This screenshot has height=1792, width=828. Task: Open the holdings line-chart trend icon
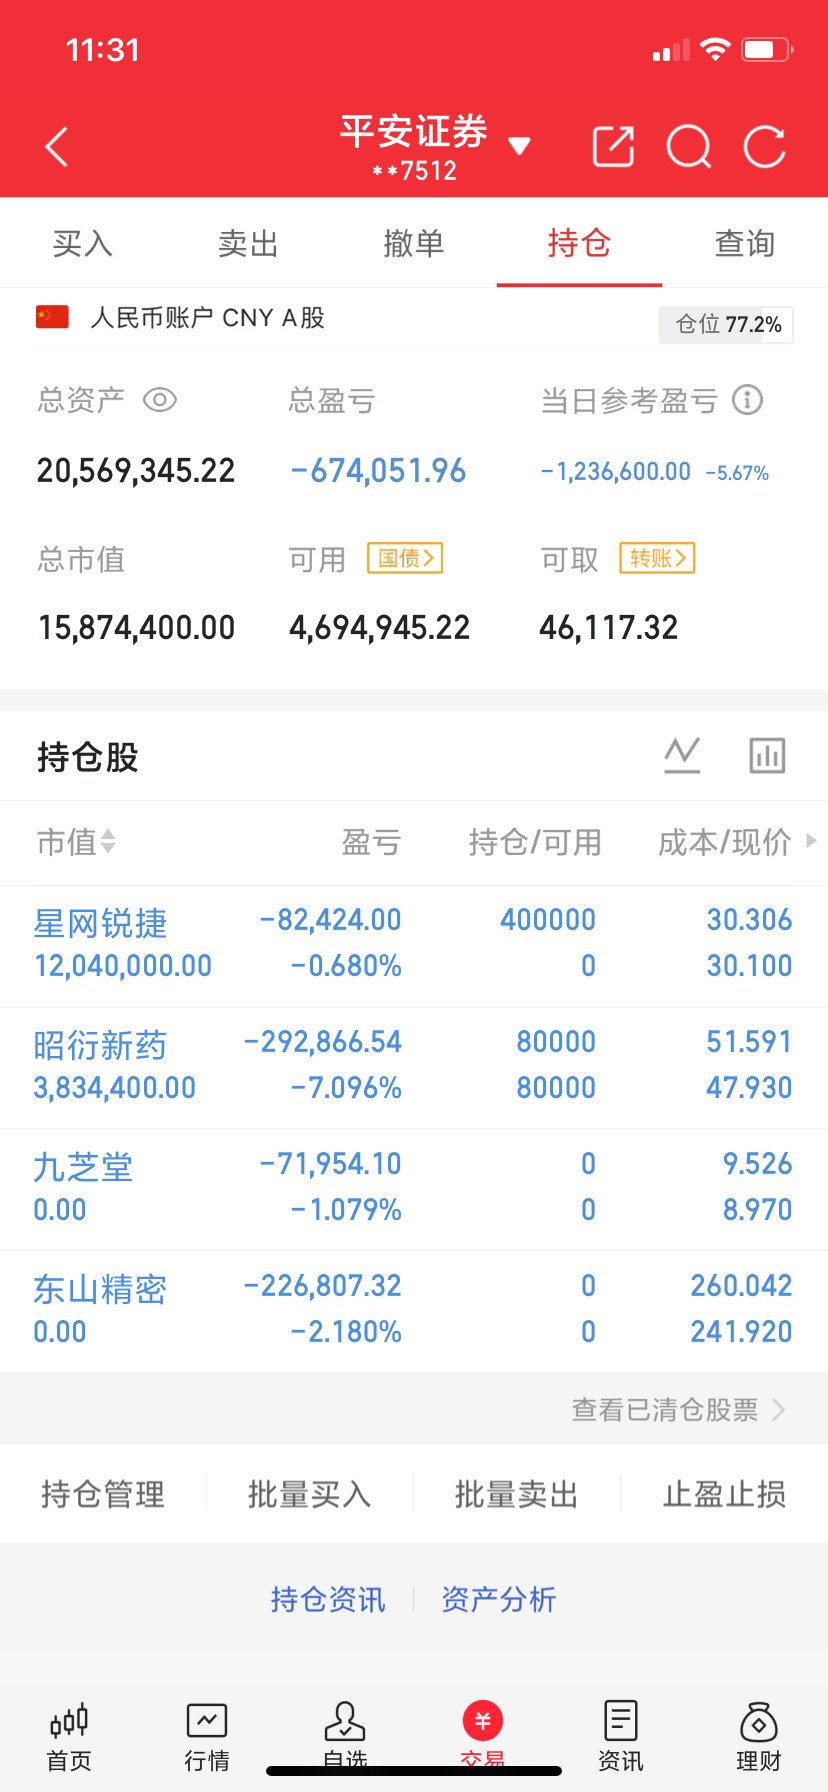click(x=682, y=755)
